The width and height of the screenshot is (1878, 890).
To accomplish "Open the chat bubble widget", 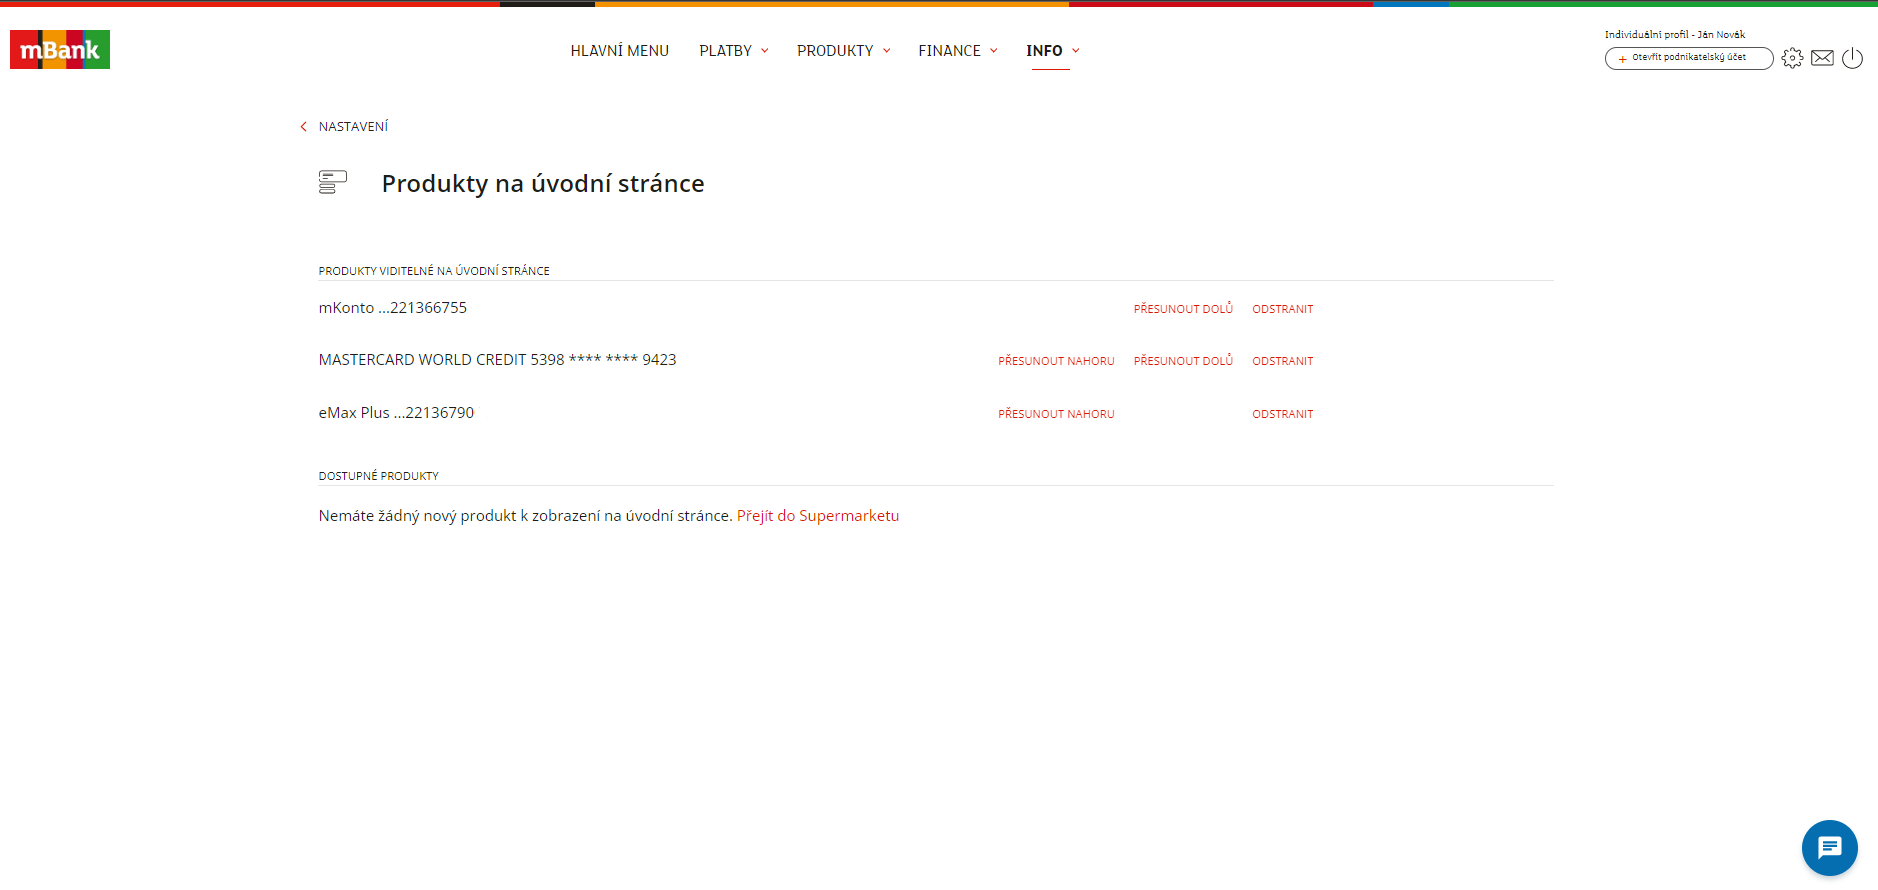I will point(1829,848).
